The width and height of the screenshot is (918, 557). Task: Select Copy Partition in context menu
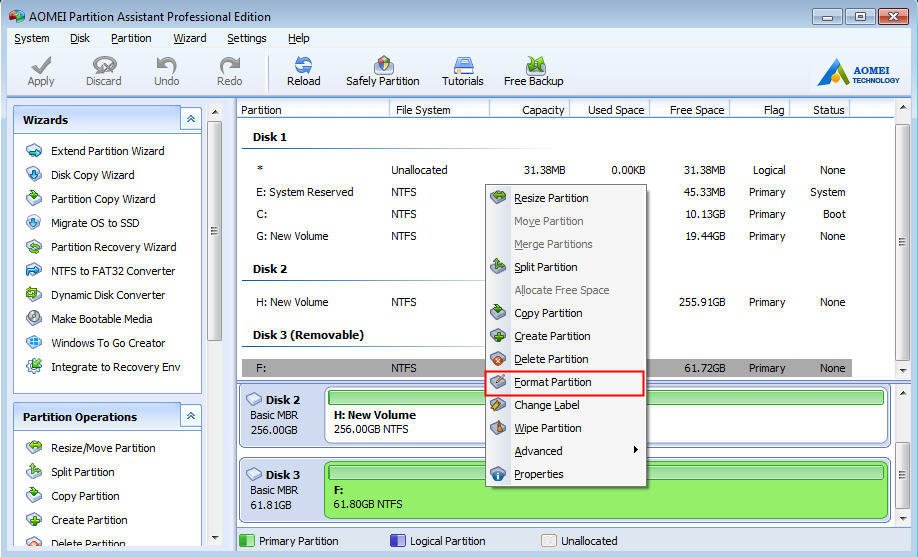pyautogui.click(x=566, y=313)
